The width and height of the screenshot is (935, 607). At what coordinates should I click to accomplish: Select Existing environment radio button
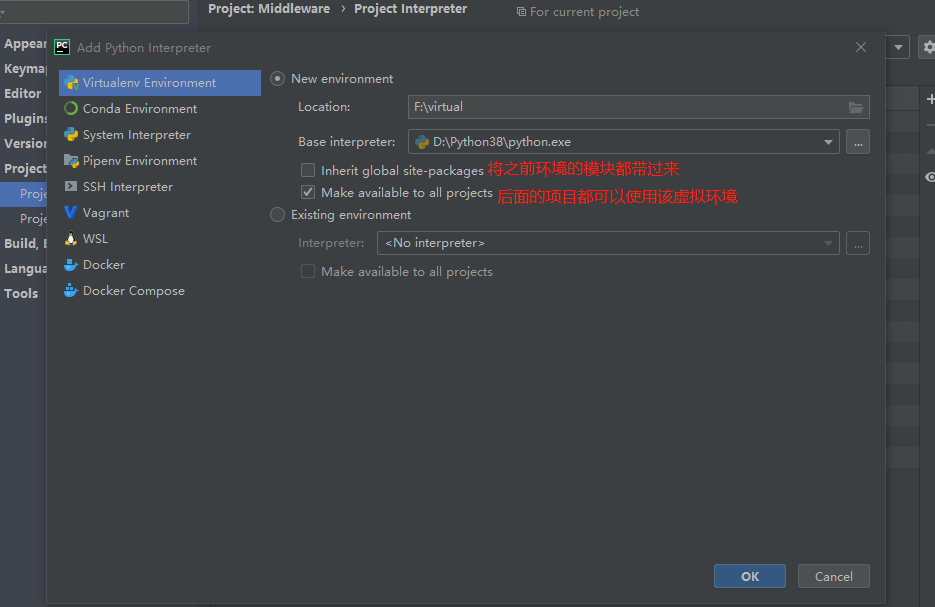click(x=277, y=215)
